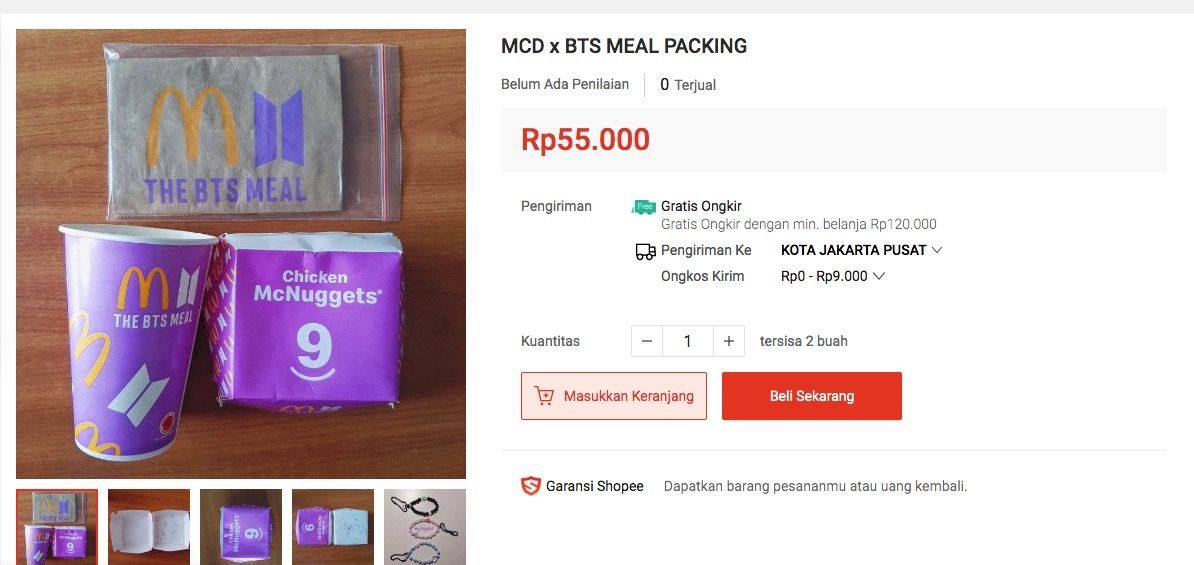Show the bracelets thumbnail image
Screen dimensions: 1194x565
[x=425, y=527]
